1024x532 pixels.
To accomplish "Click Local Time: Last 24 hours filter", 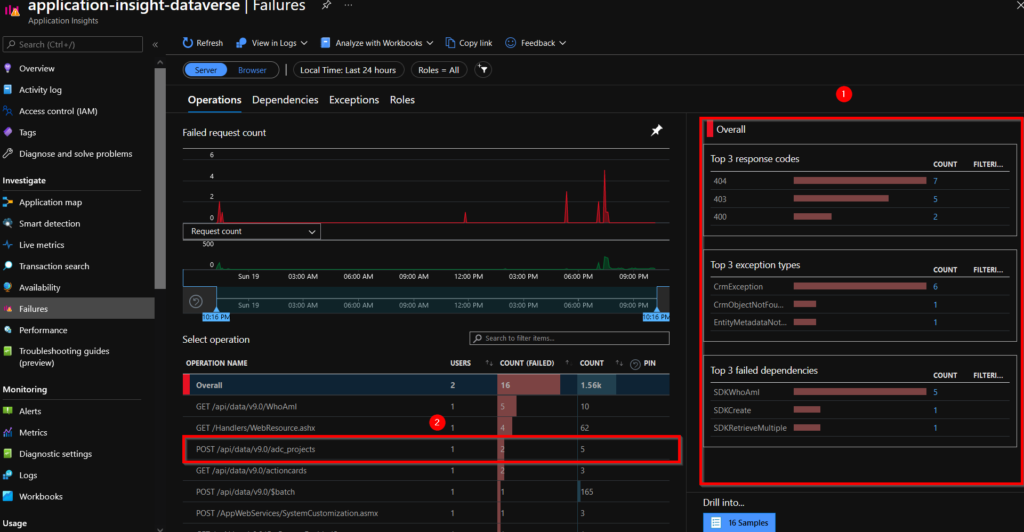I will [348, 70].
